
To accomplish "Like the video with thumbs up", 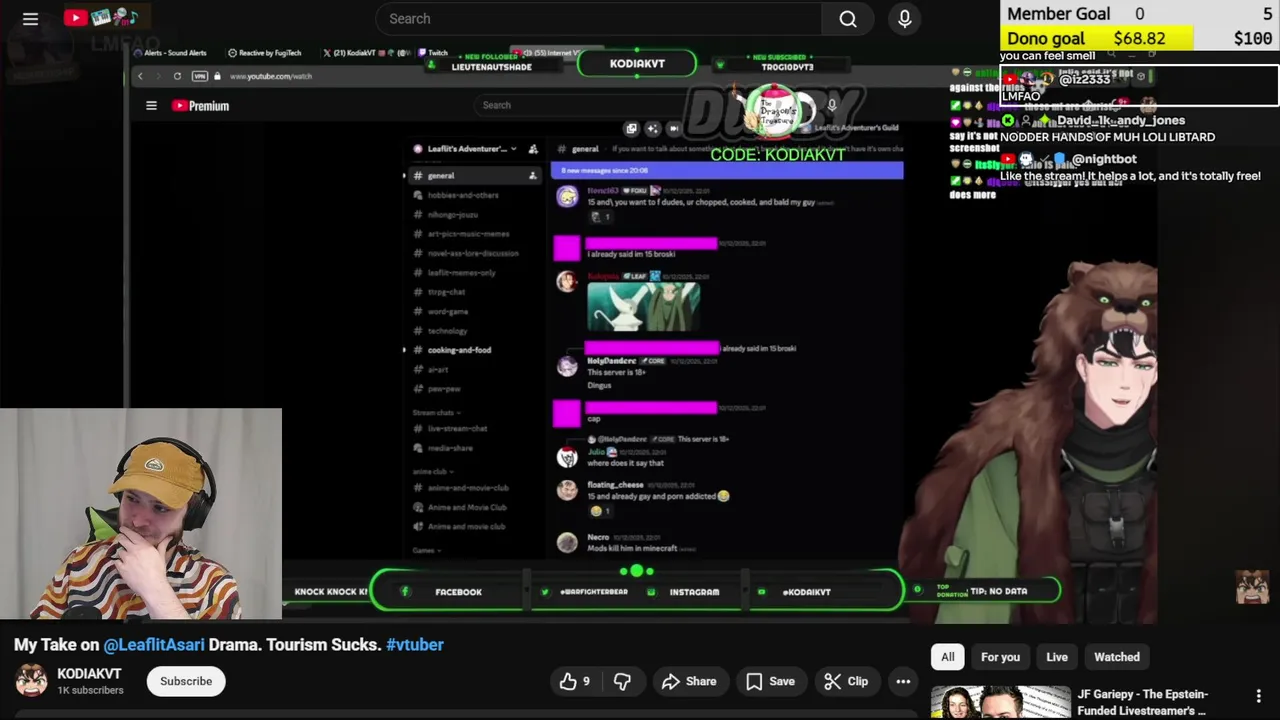I will coord(575,681).
